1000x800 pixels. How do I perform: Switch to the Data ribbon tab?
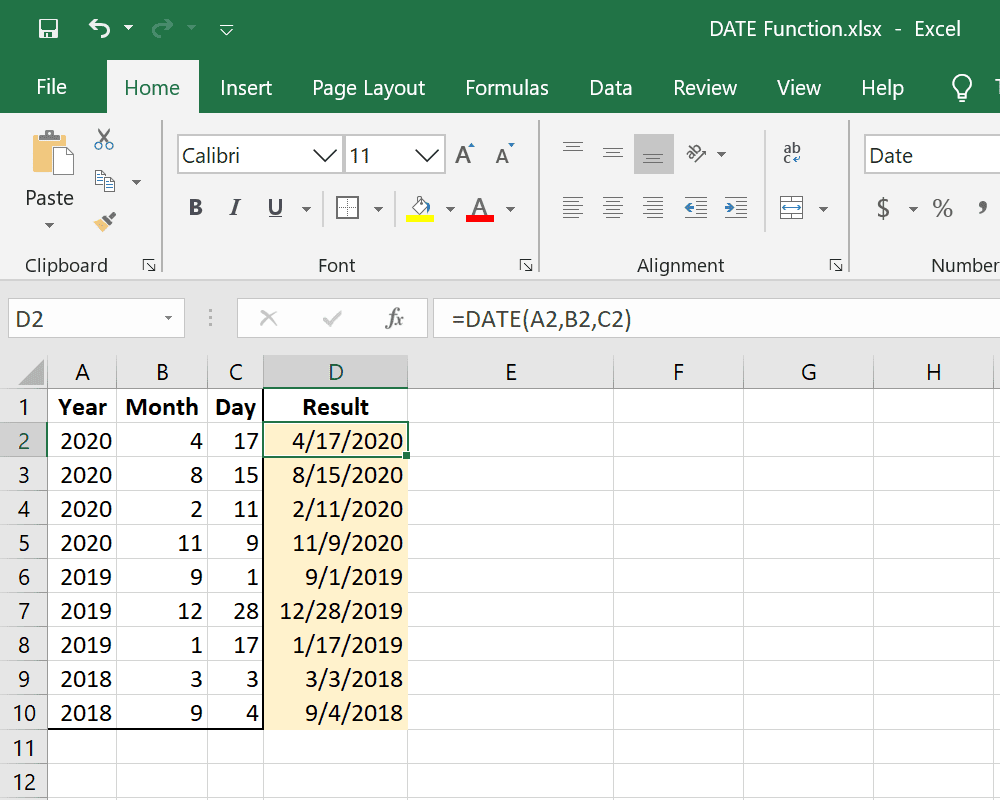click(611, 87)
